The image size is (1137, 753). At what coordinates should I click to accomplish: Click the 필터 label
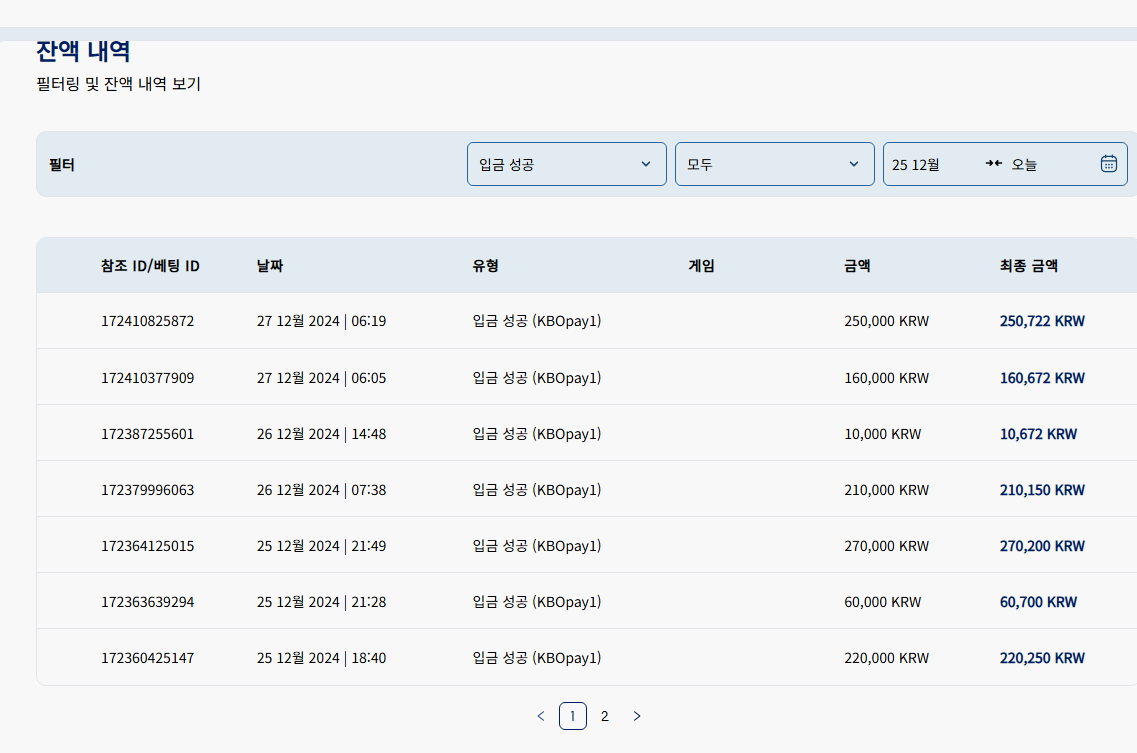[62, 165]
